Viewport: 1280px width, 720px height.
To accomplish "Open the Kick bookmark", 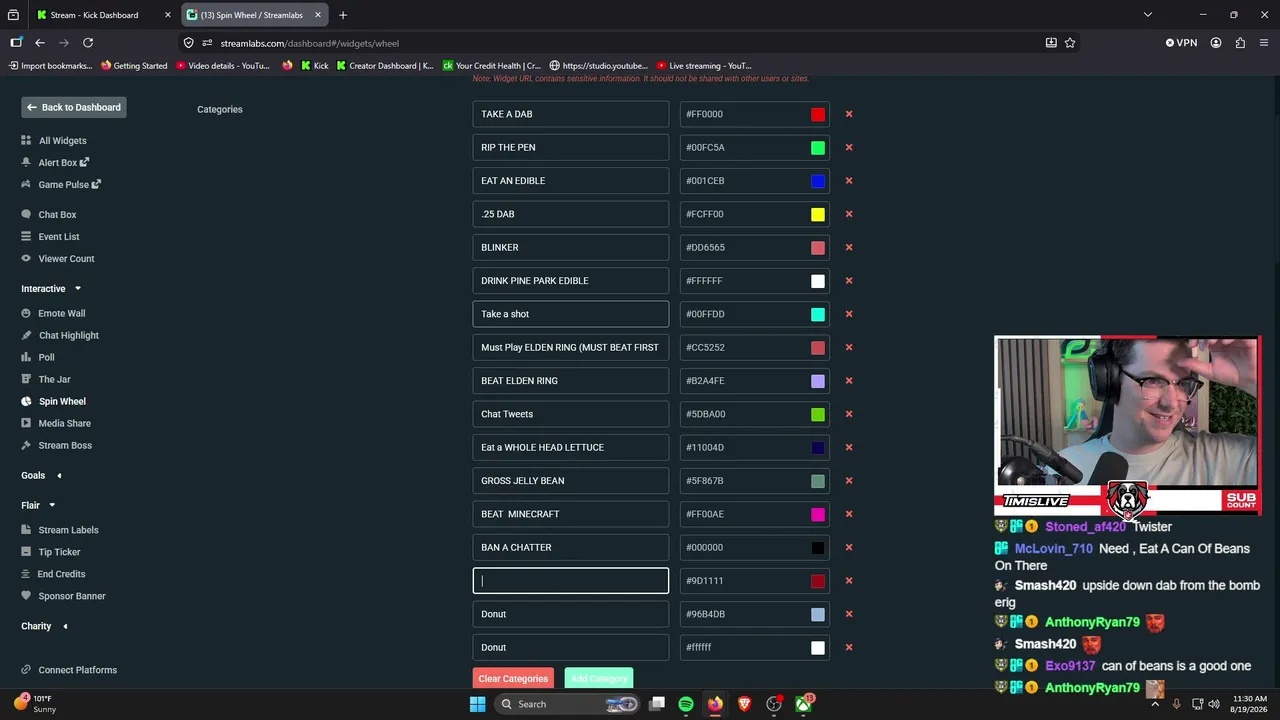I will tap(314, 66).
